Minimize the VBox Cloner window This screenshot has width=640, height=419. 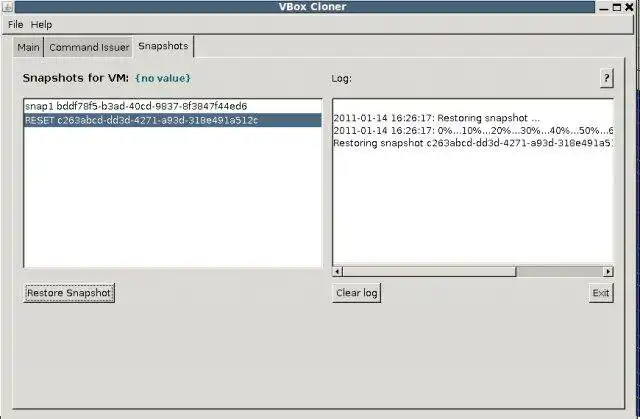[x=604, y=7]
